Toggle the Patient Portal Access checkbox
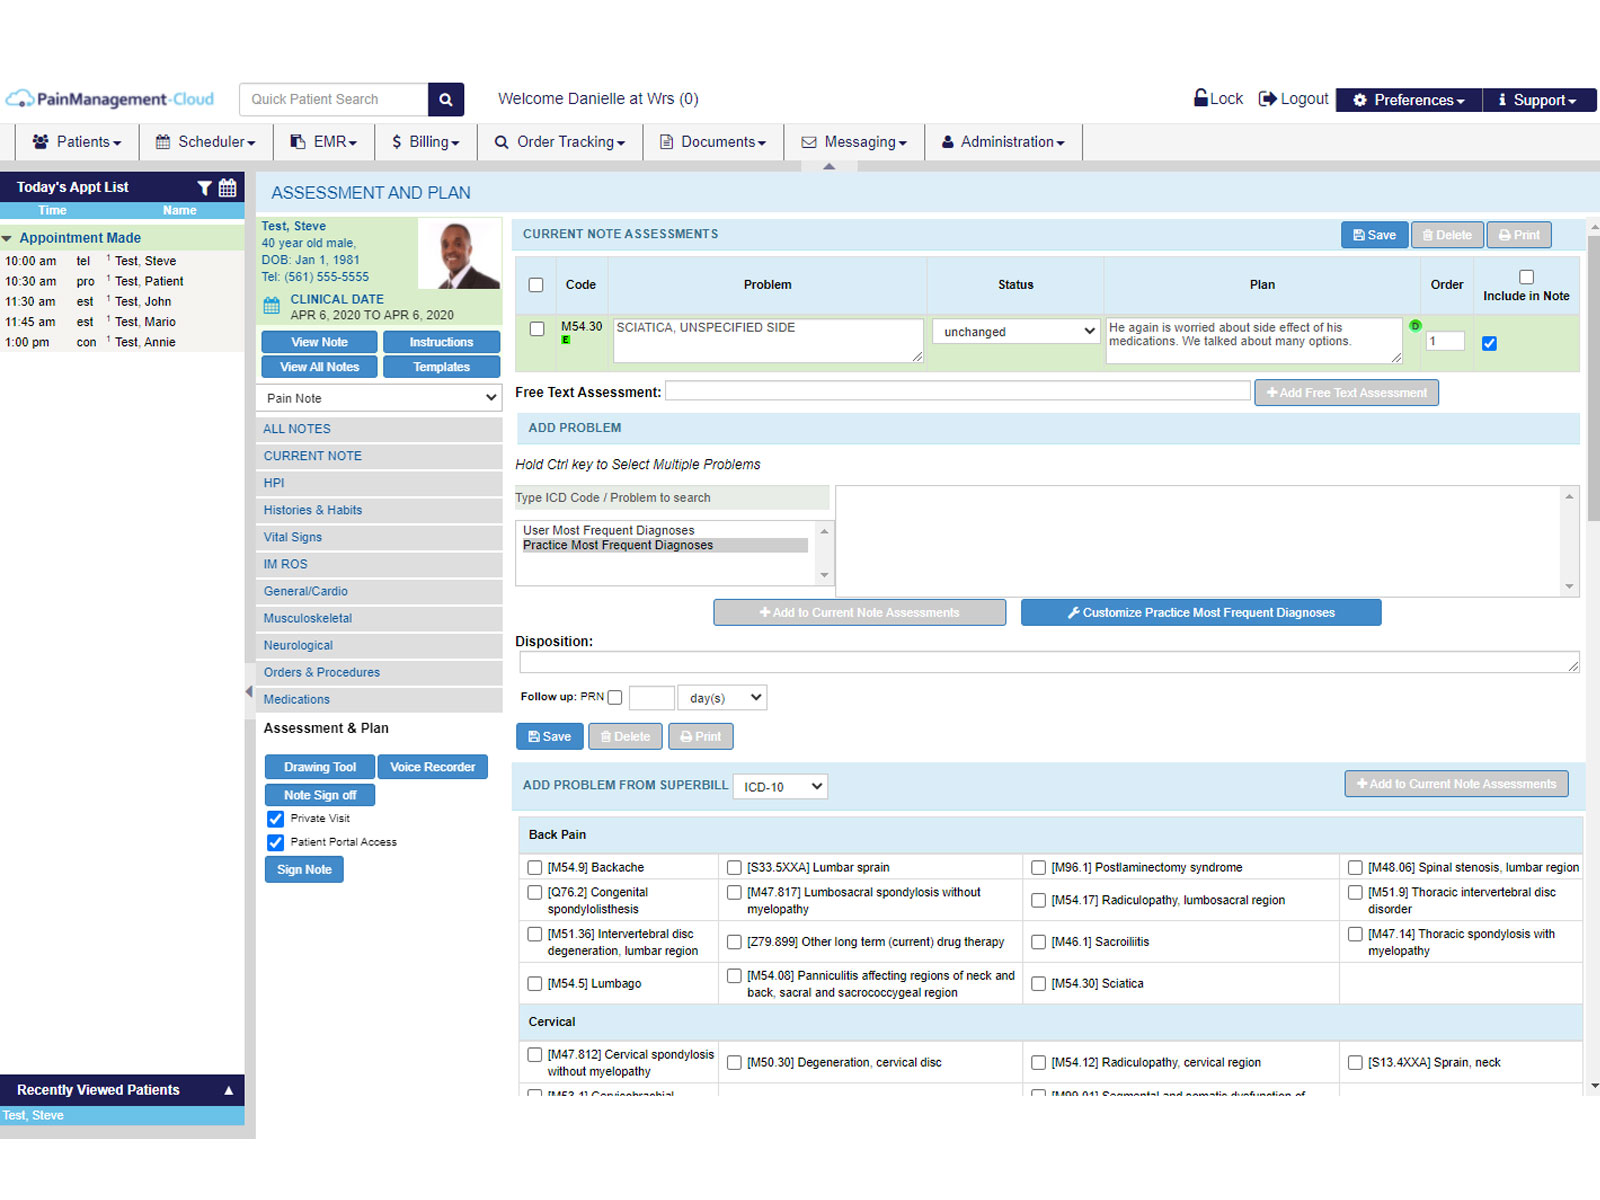Viewport: 1600px width, 1200px height. click(x=275, y=843)
